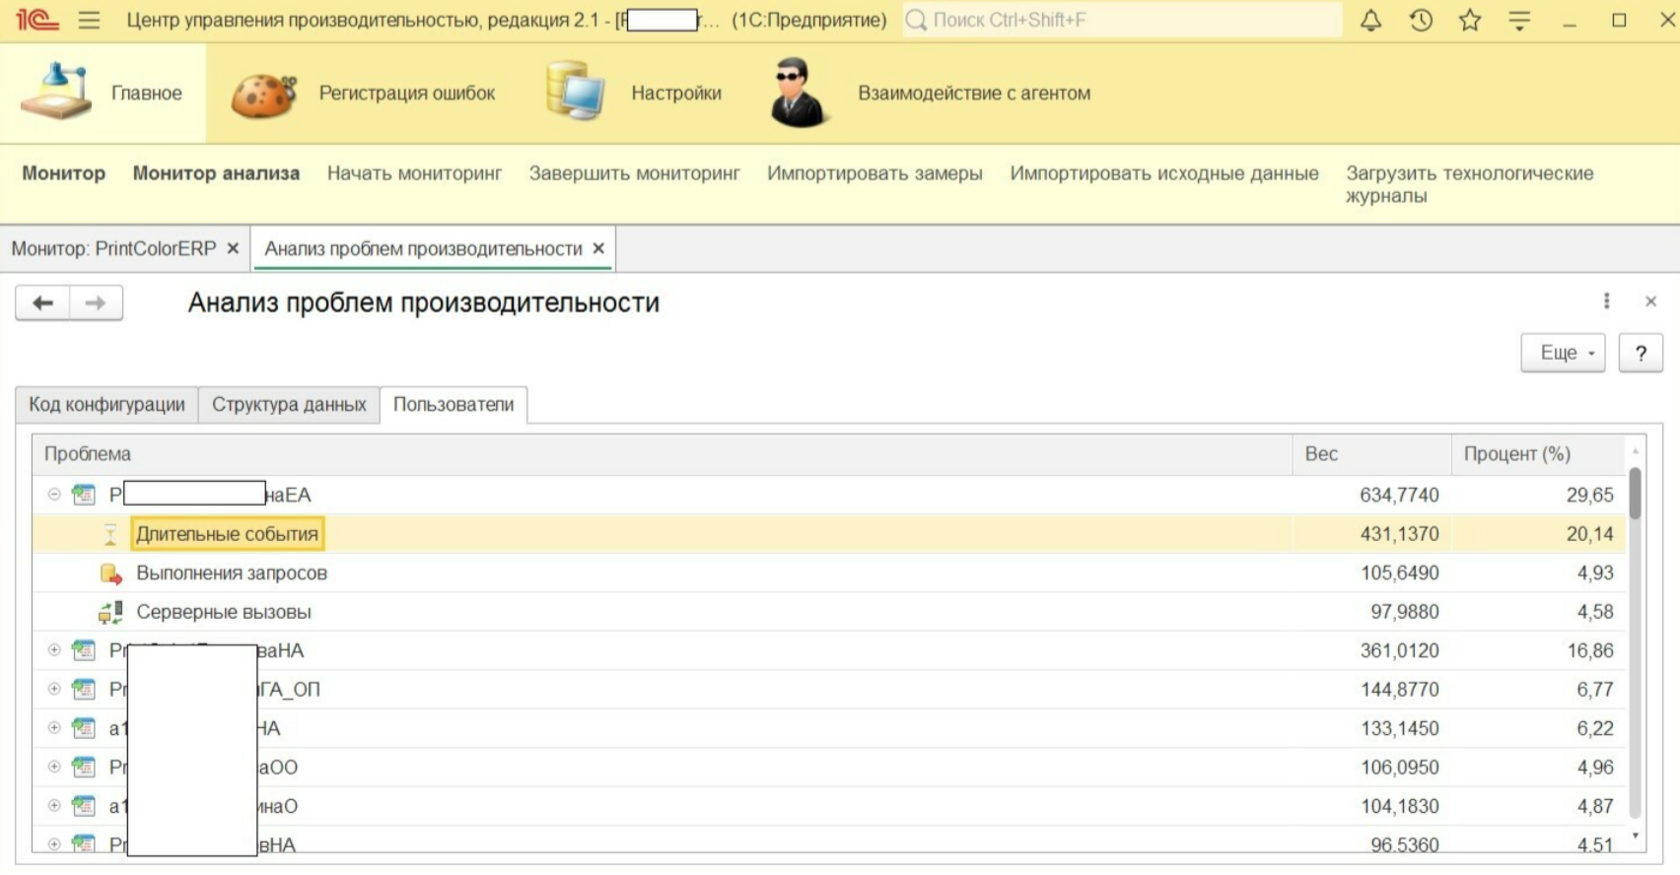Click the user icon in the 104,1830 row
Screen dimensions: 1680x875
[x=84, y=806]
